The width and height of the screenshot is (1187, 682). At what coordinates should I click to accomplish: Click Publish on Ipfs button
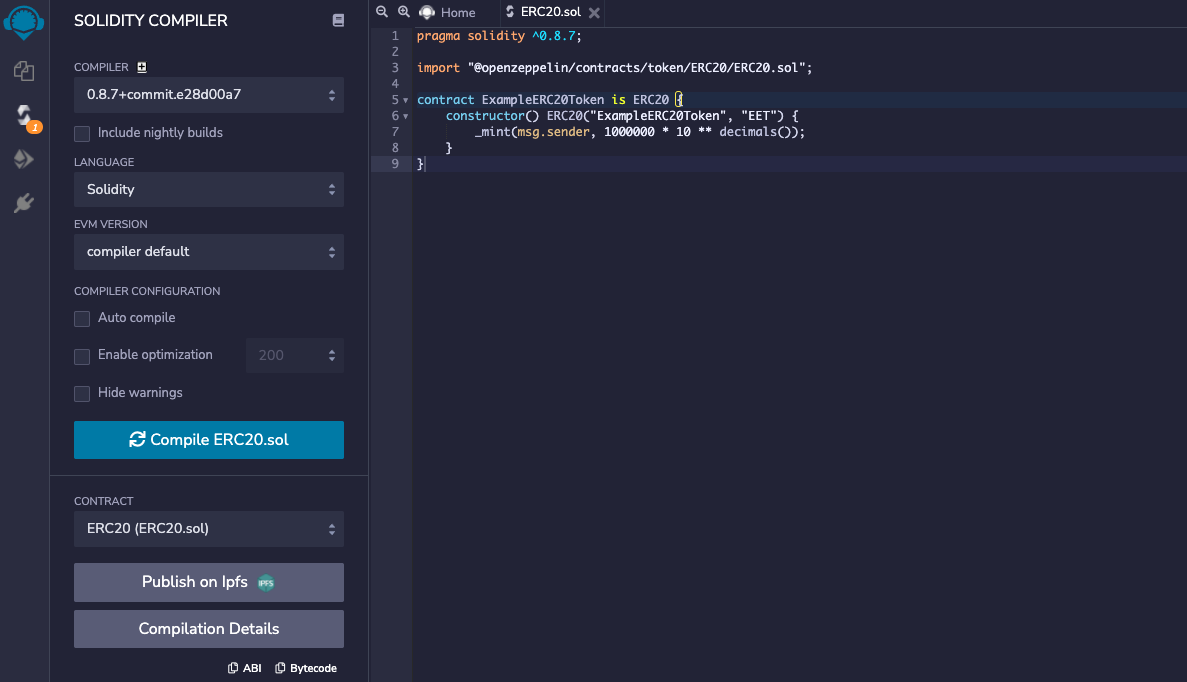pyautogui.click(x=209, y=582)
